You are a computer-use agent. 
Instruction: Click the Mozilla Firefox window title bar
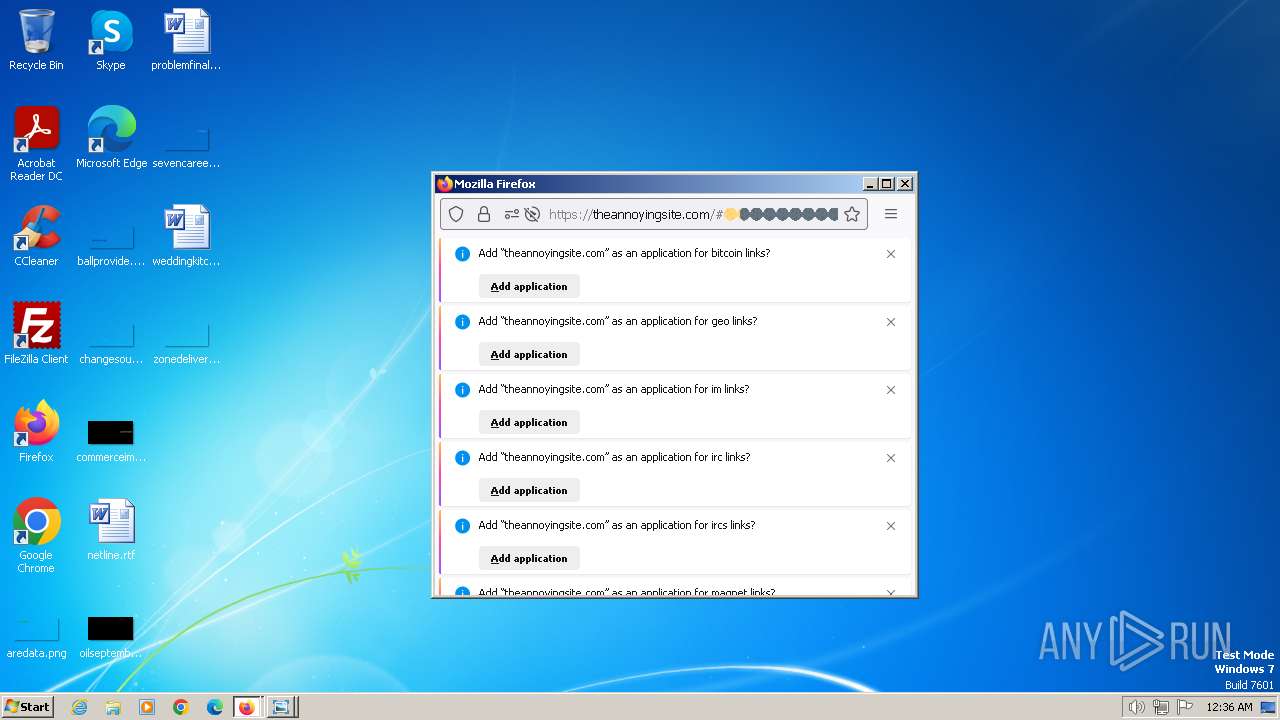pyautogui.click(x=650, y=184)
